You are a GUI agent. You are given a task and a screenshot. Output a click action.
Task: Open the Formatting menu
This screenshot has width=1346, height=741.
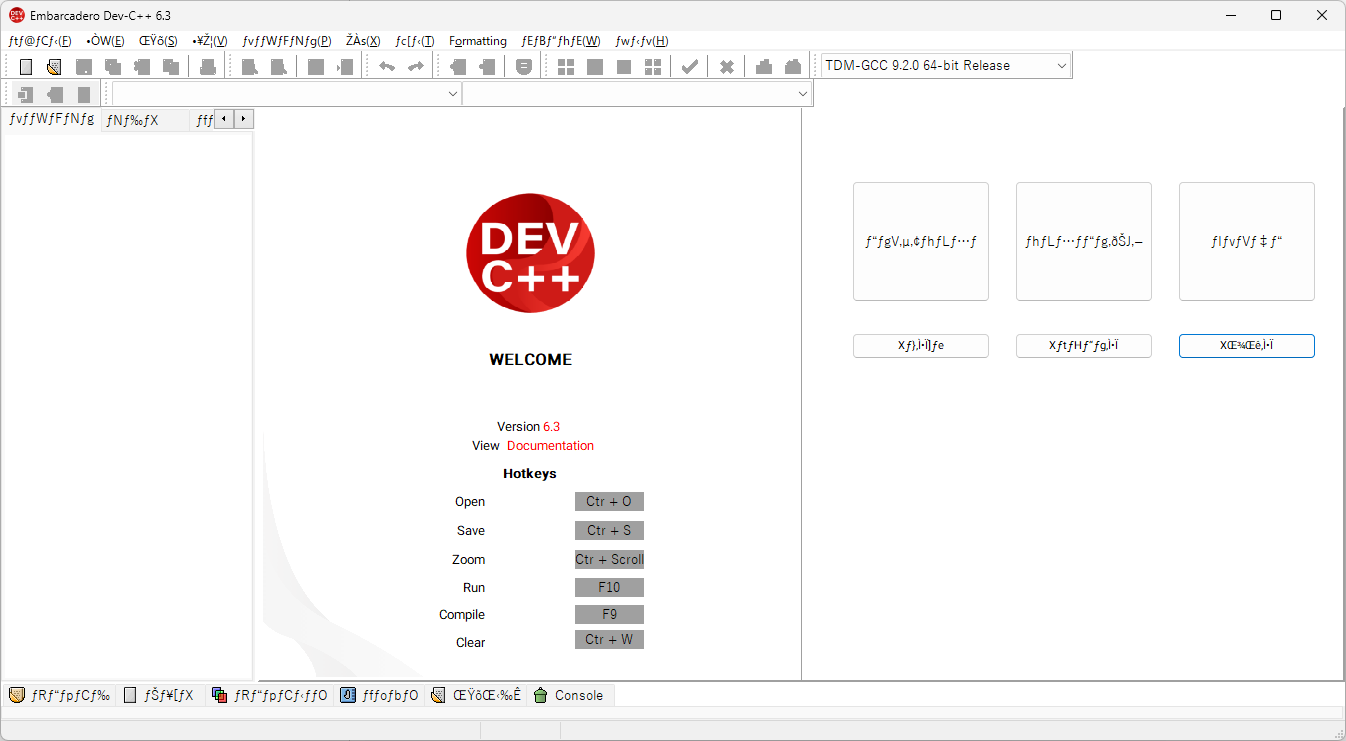coord(477,41)
